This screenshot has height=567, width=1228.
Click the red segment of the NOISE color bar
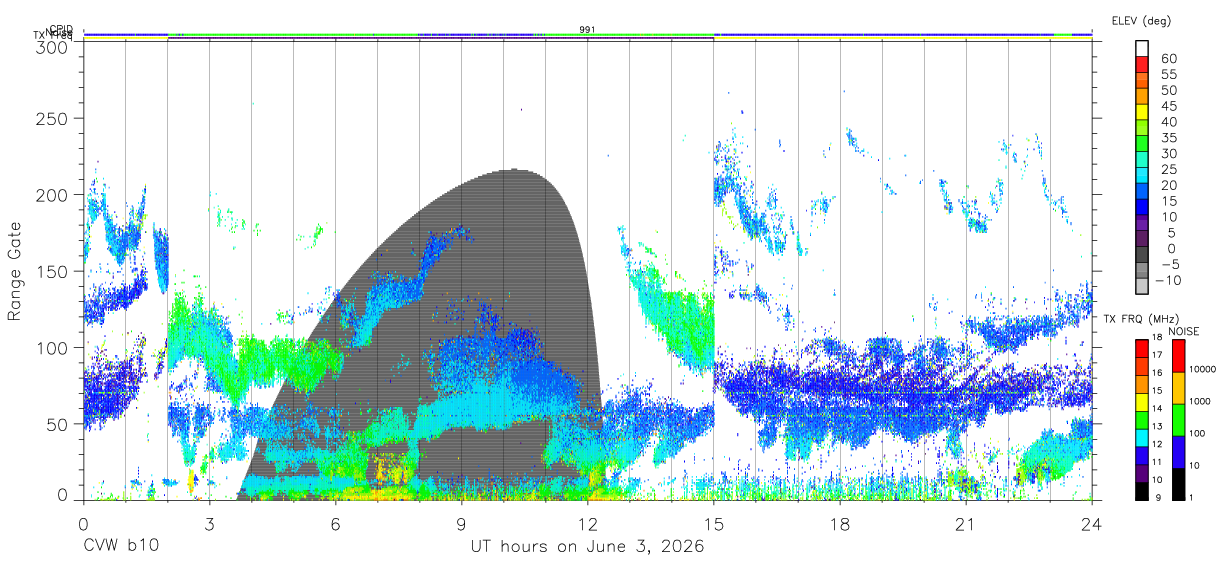[x=1178, y=356]
